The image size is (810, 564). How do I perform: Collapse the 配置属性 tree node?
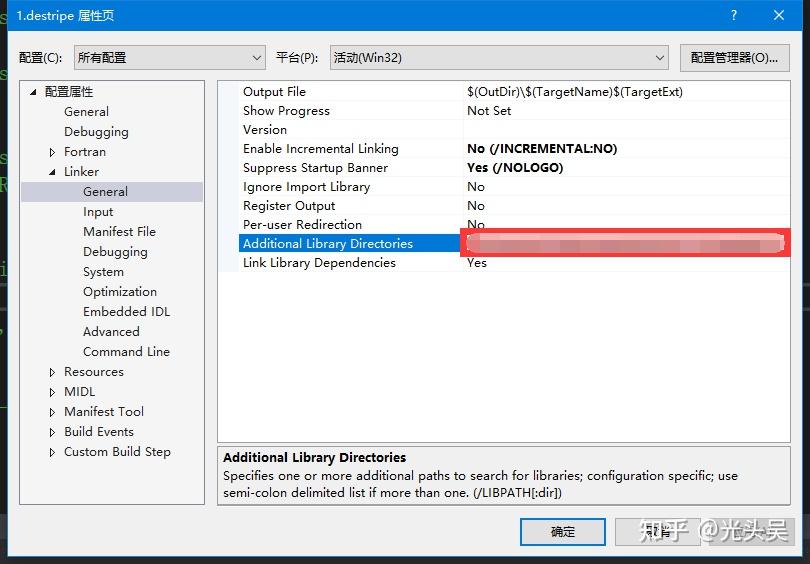33,92
